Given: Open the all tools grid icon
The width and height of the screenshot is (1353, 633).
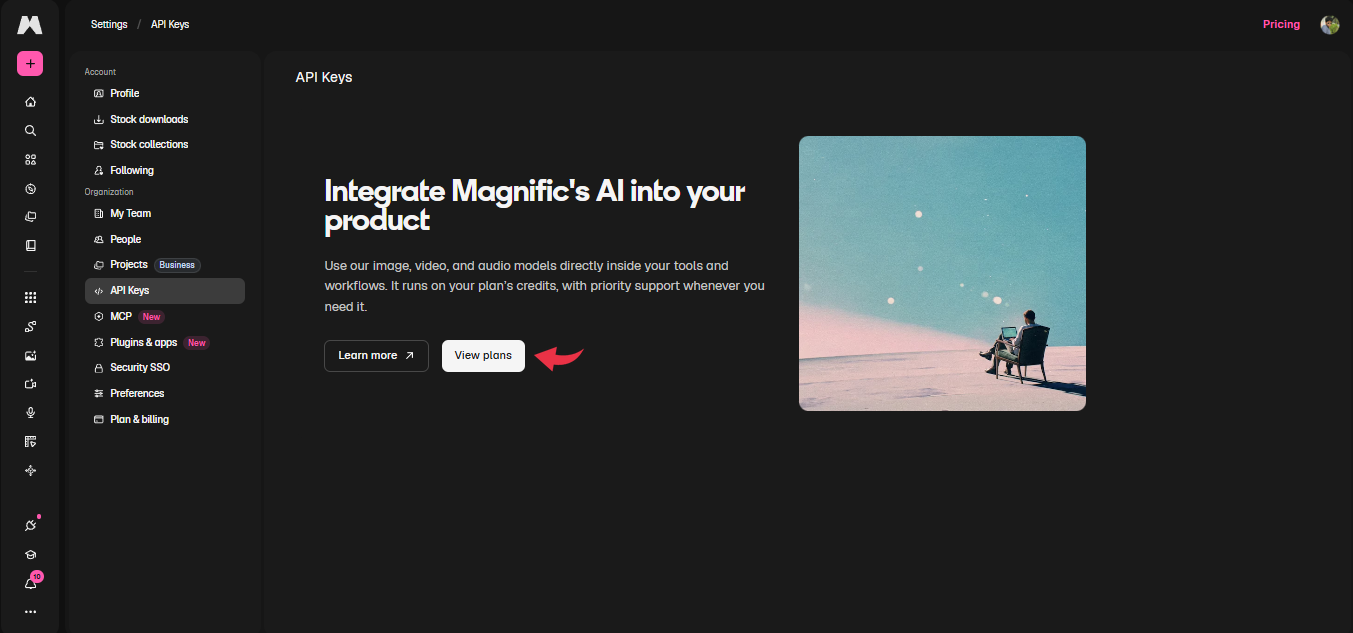Looking at the screenshot, I should coord(30,297).
